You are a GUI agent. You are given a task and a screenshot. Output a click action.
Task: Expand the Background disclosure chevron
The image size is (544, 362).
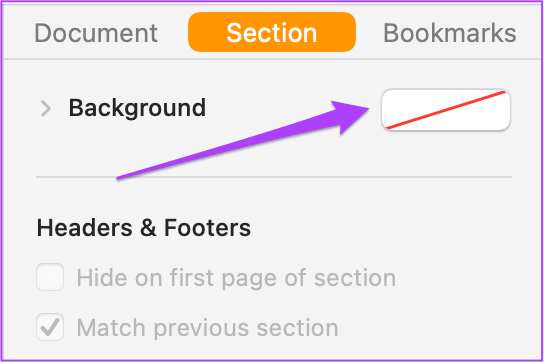point(45,108)
